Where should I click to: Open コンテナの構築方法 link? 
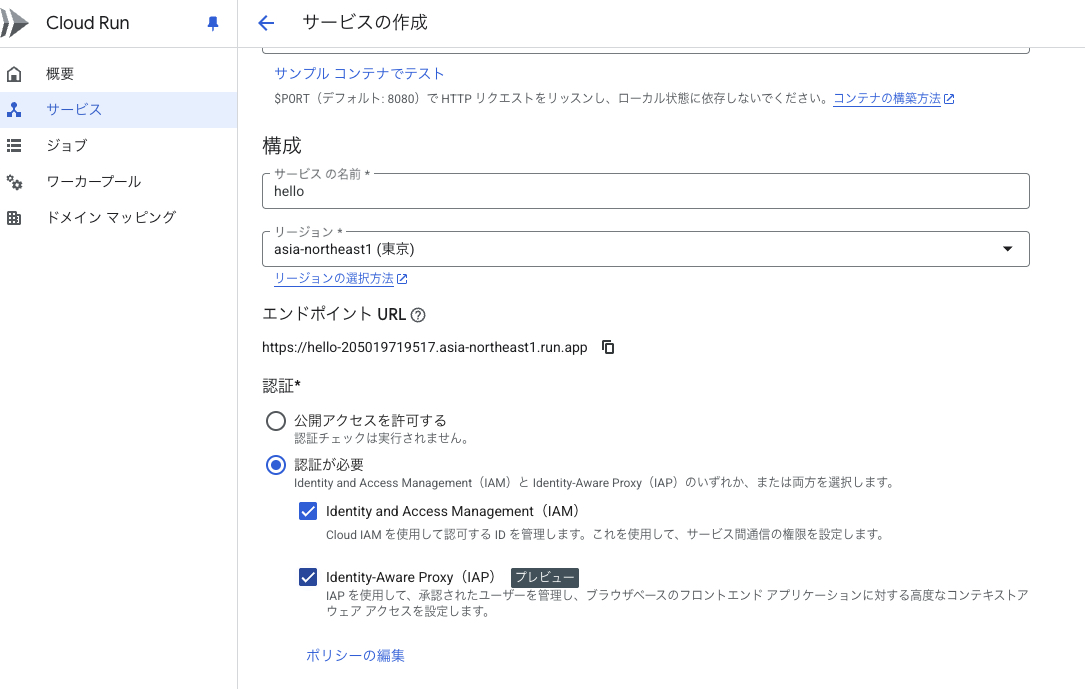pyautogui.click(x=887, y=98)
